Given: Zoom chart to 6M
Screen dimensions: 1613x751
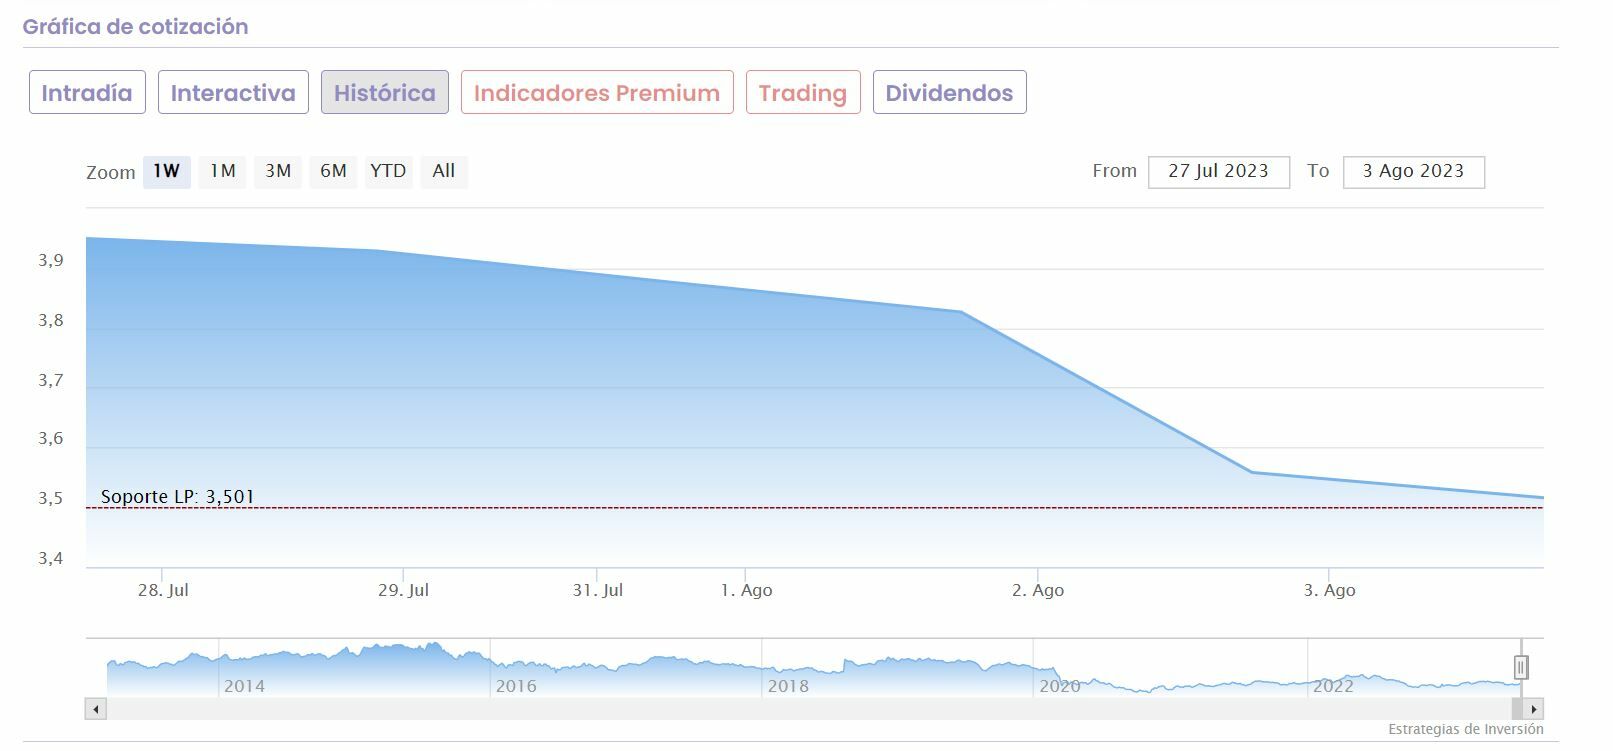Looking at the screenshot, I should (333, 172).
